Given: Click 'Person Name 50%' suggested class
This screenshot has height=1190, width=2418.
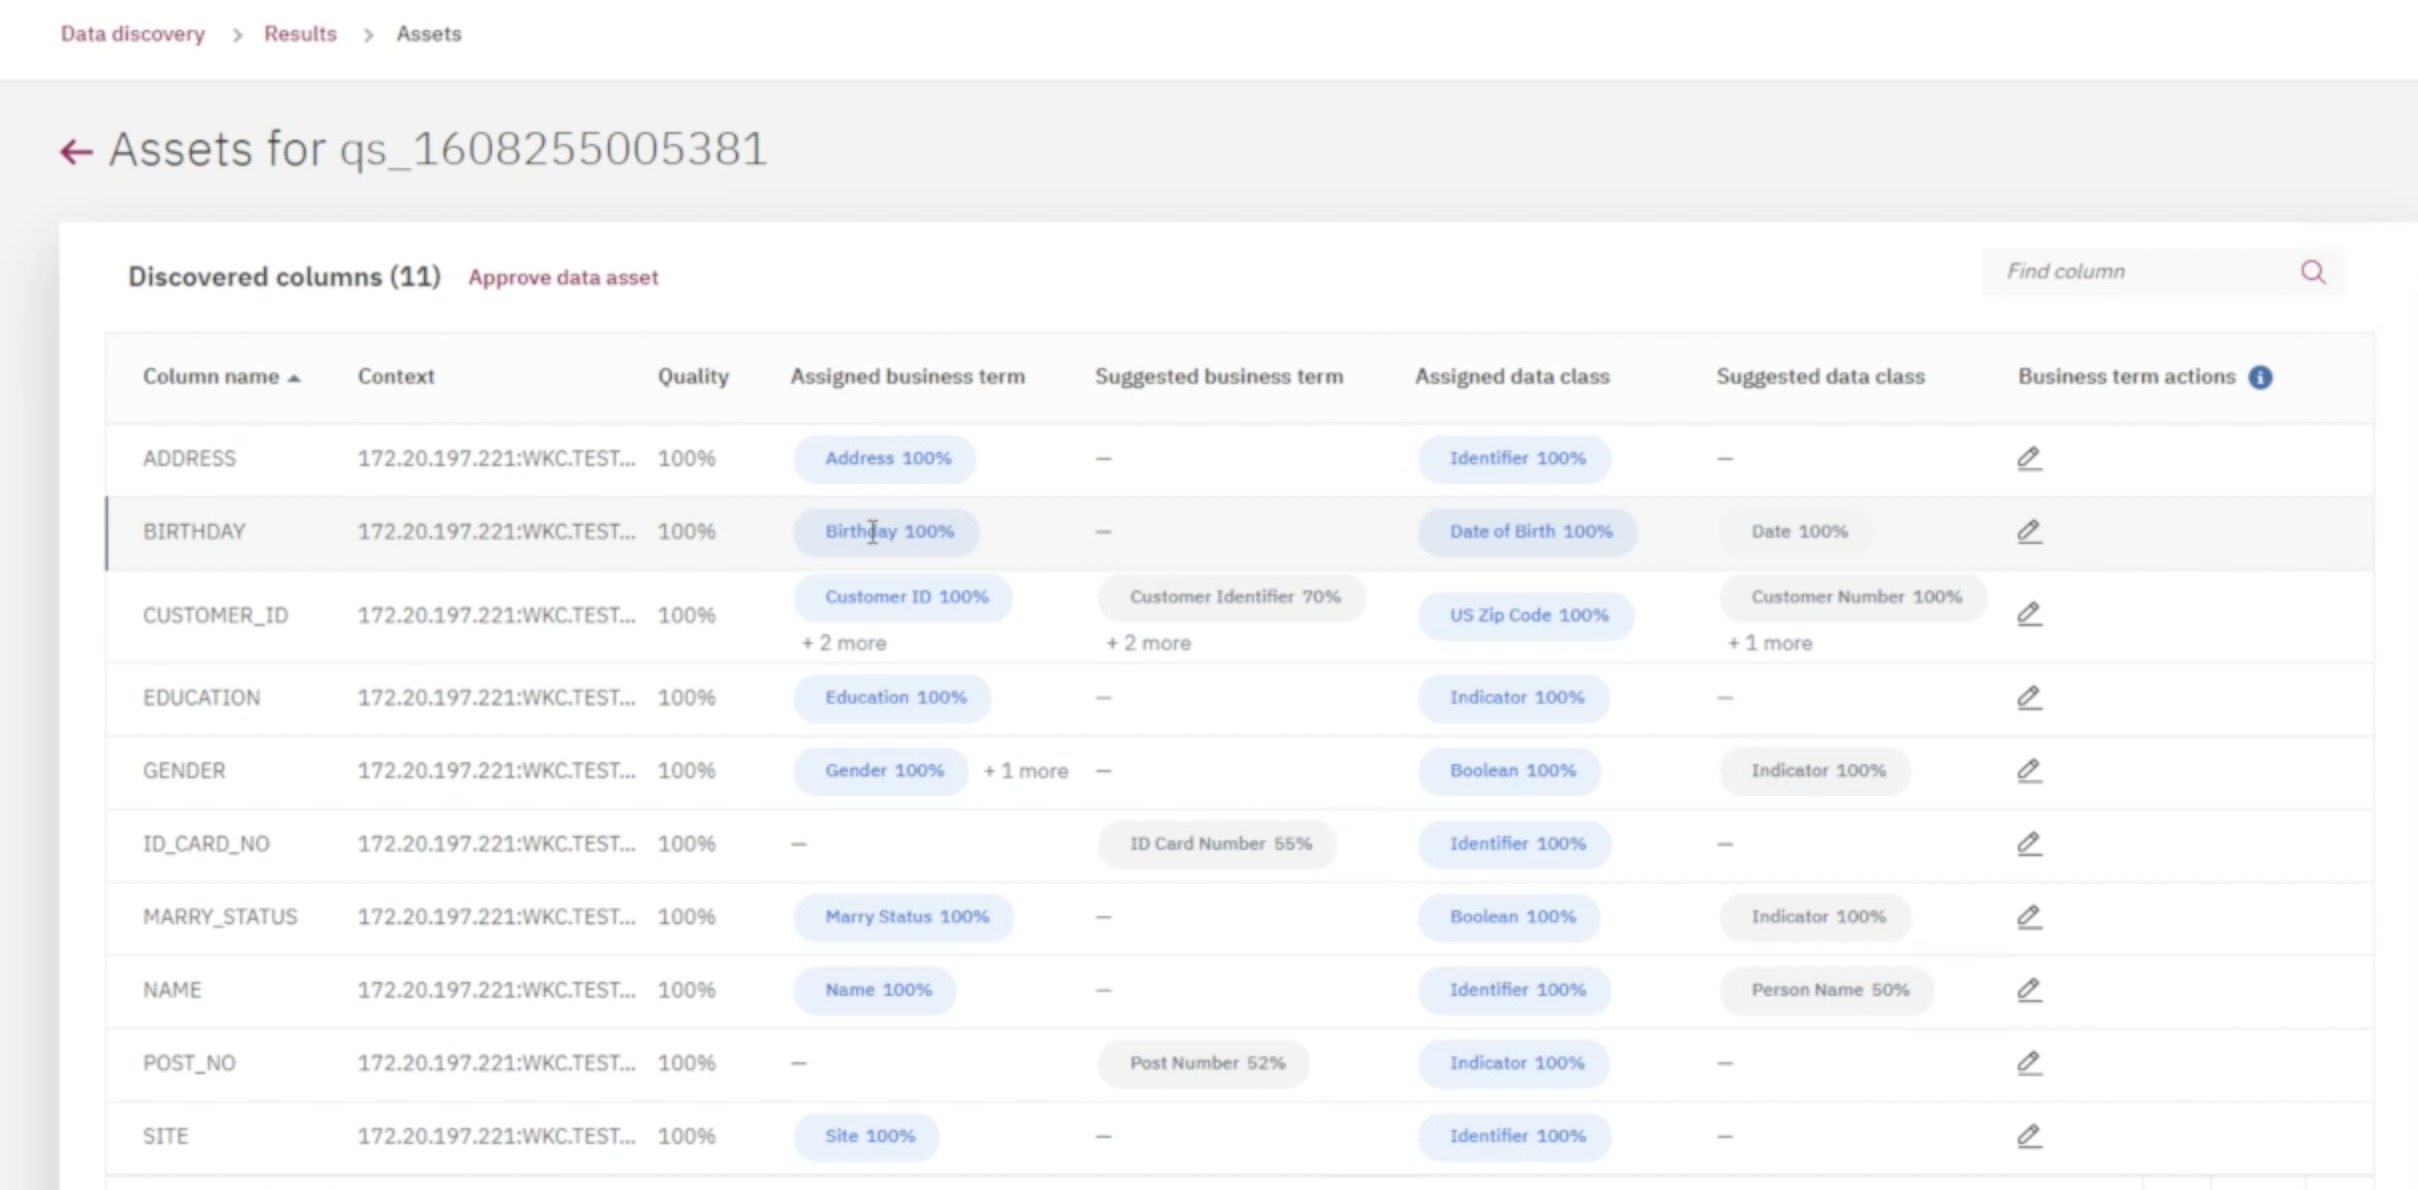Looking at the screenshot, I should point(1827,990).
